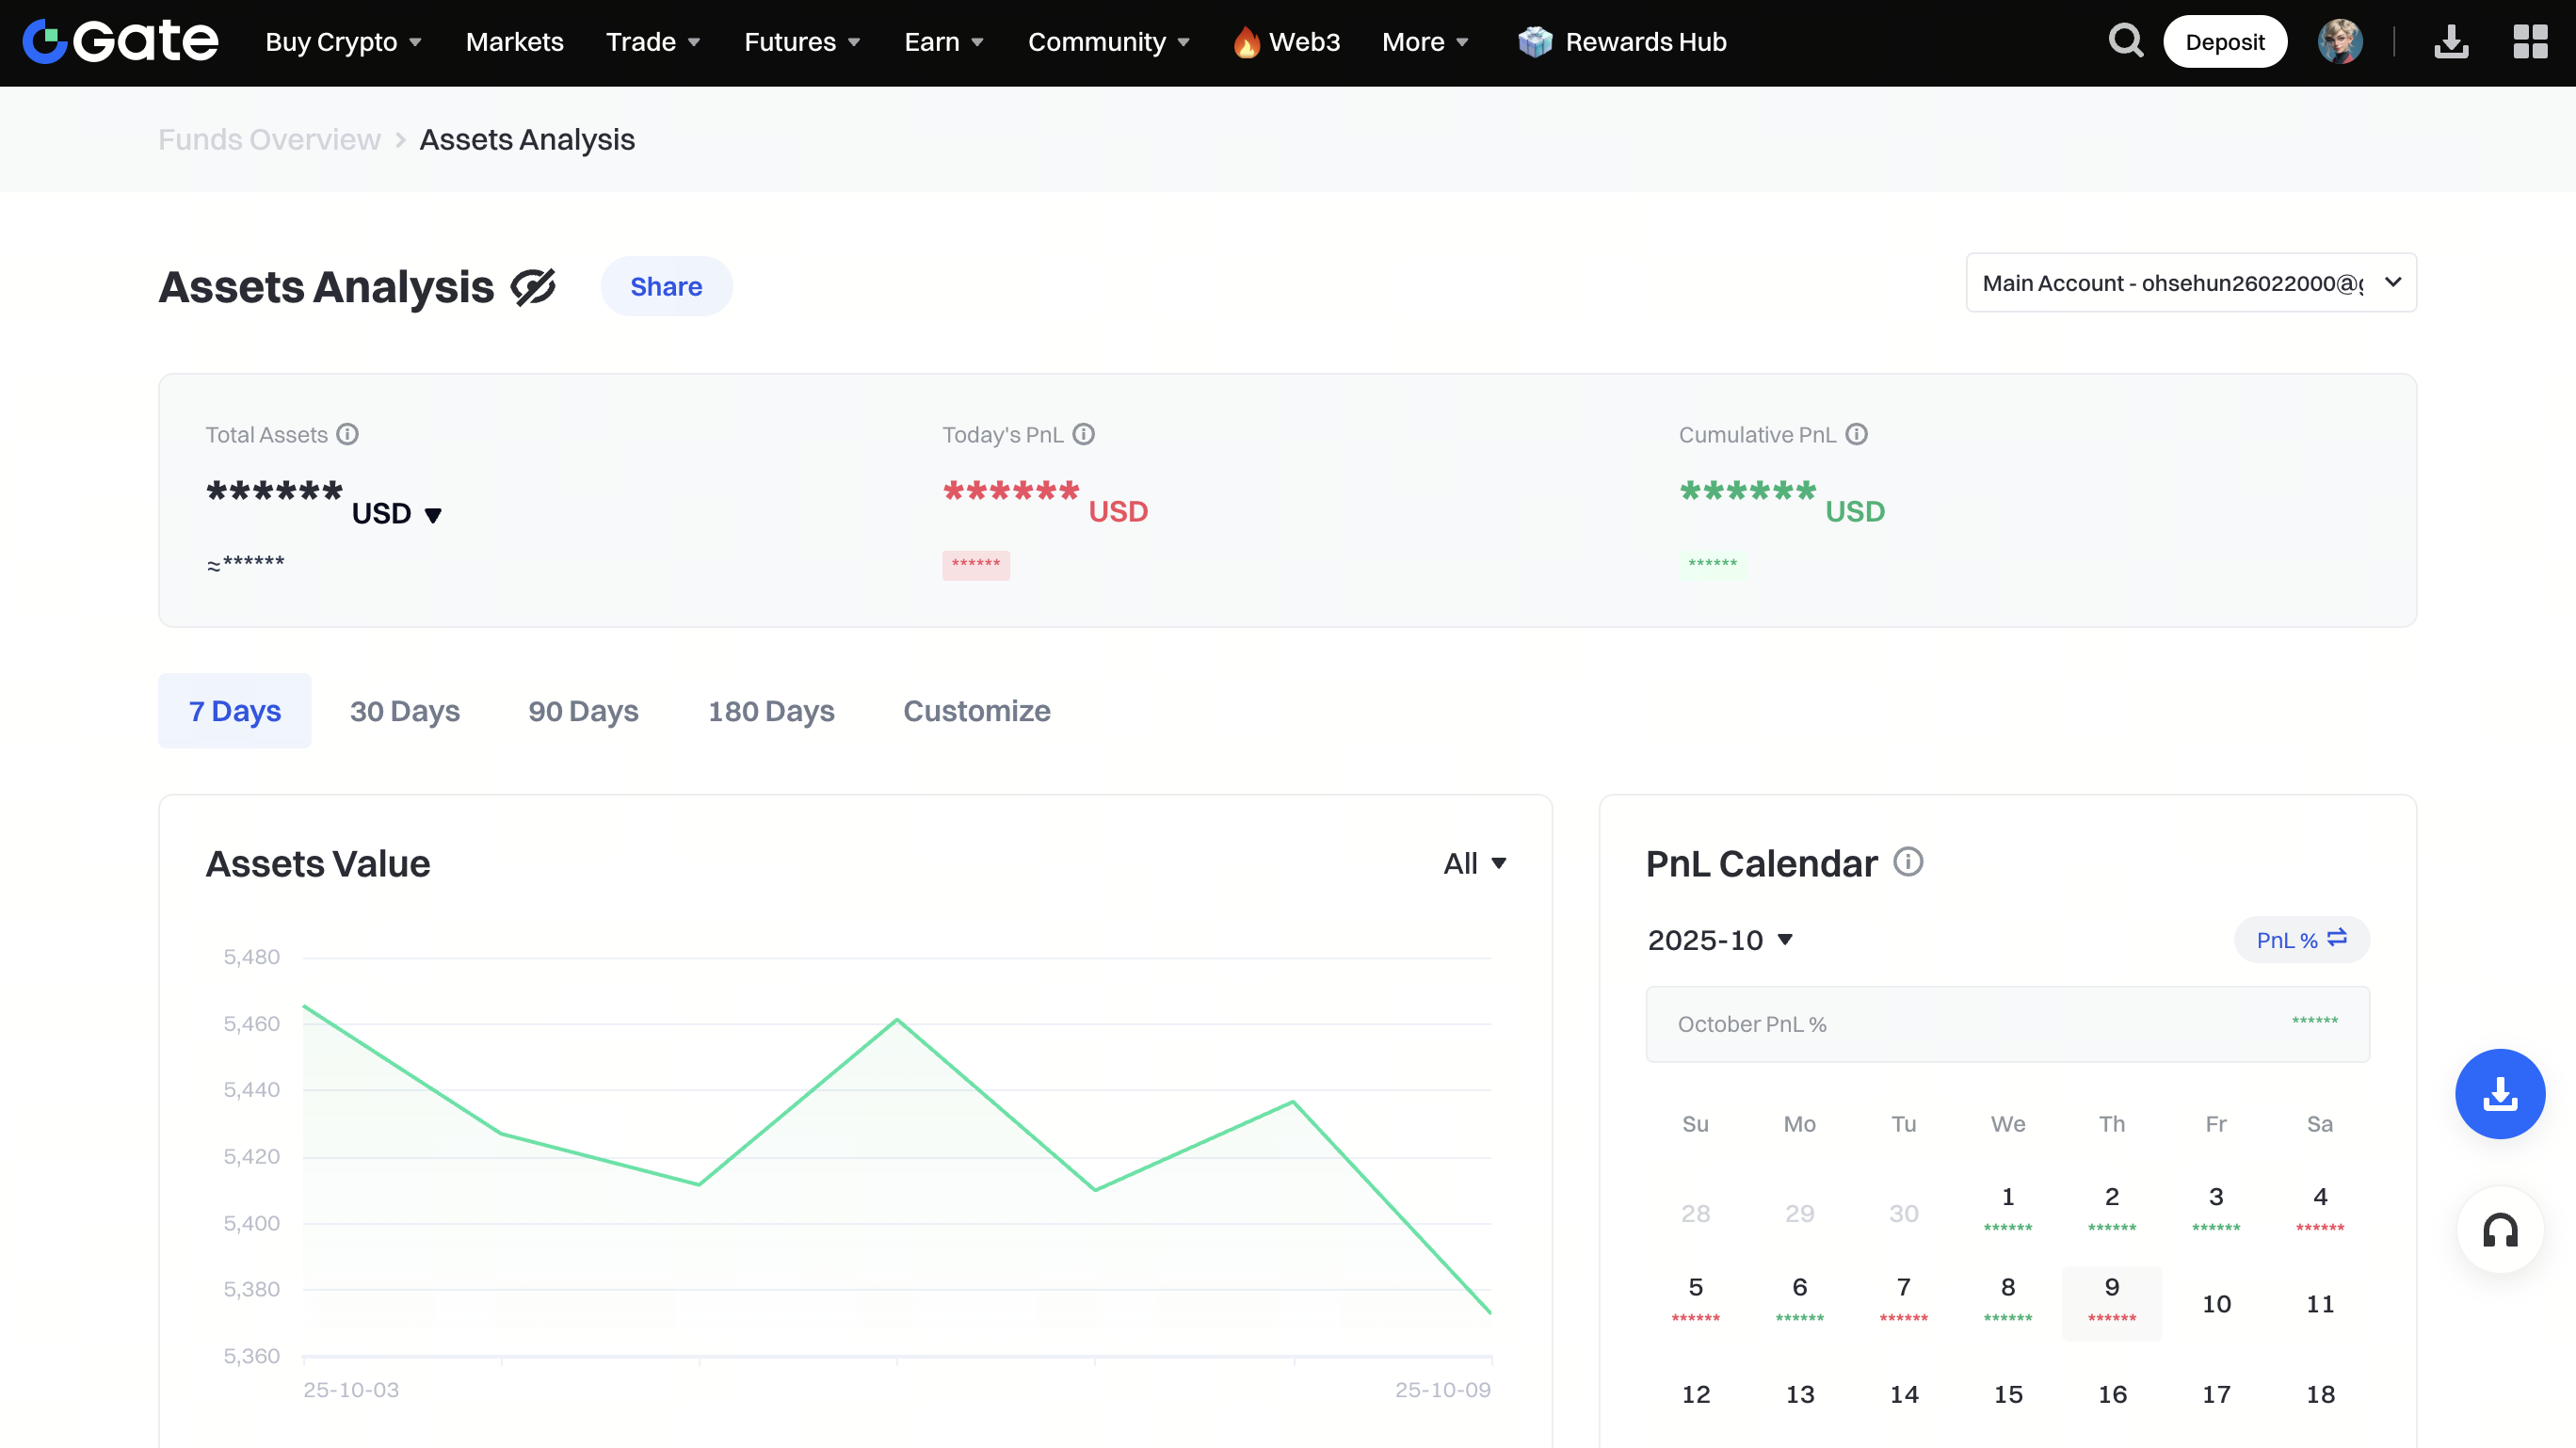Select day 8 in PnL Calendar
Image resolution: width=2576 pixels, height=1448 pixels.
2007,1299
